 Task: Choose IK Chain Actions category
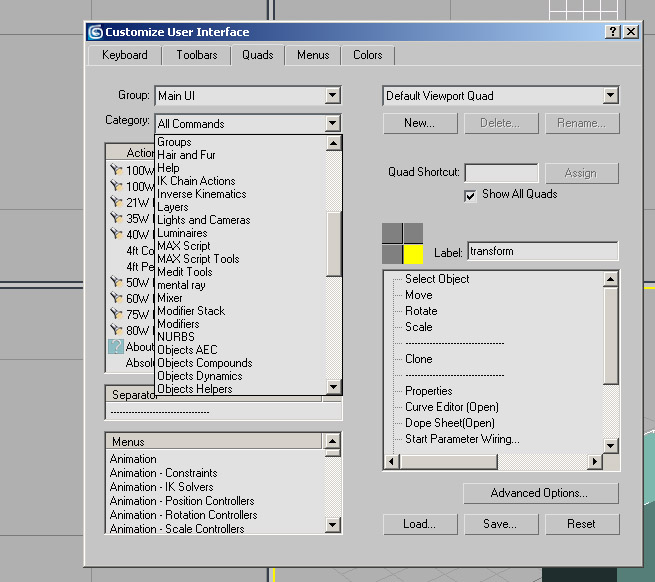pyautogui.click(x=241, y=181)
